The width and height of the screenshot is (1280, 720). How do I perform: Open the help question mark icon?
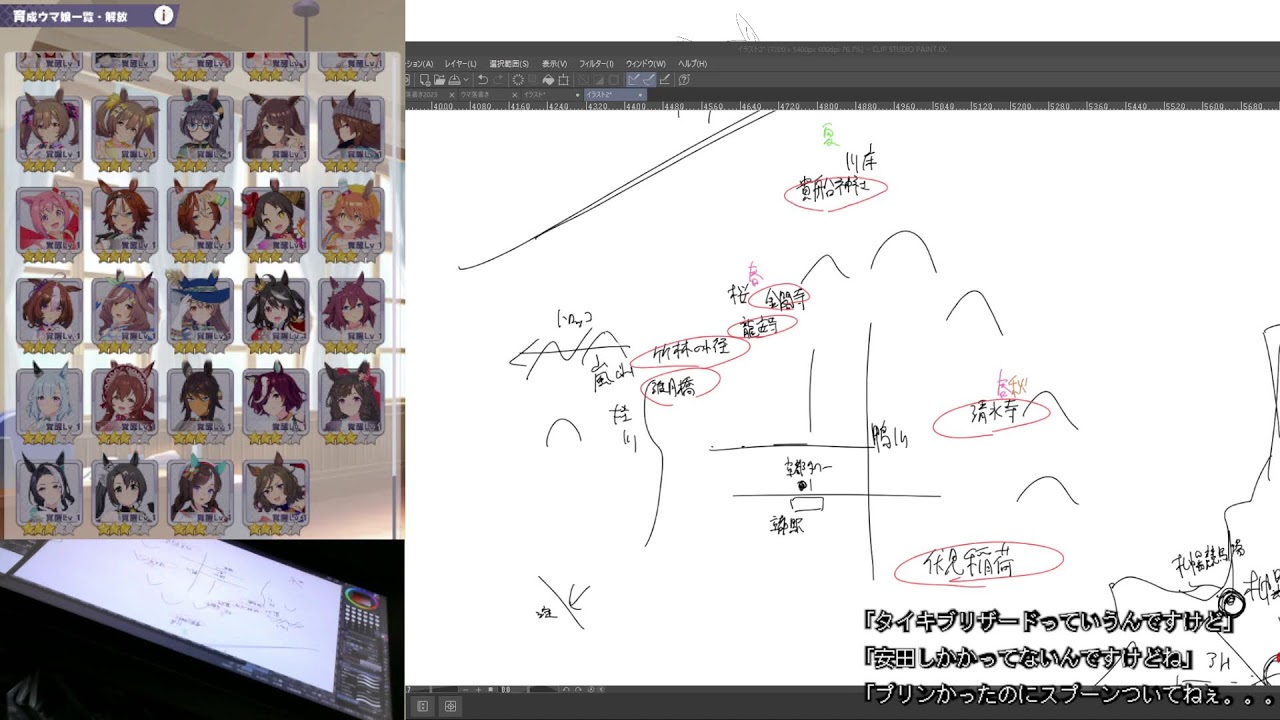(x=684, y=80)
